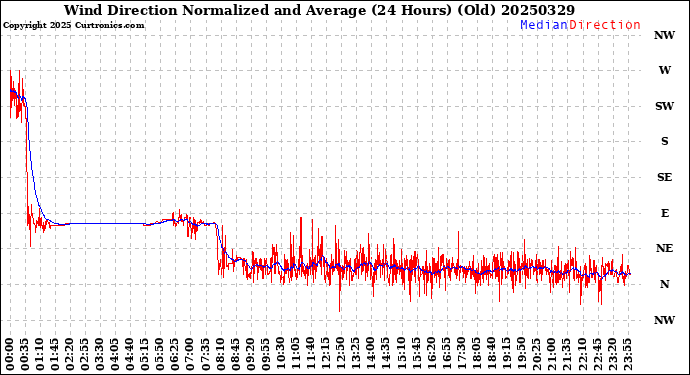Image resolution: width=690 pixels, height=375 pixels.
Task: Click the '13:25' time label
Action: tap(356, 354)
